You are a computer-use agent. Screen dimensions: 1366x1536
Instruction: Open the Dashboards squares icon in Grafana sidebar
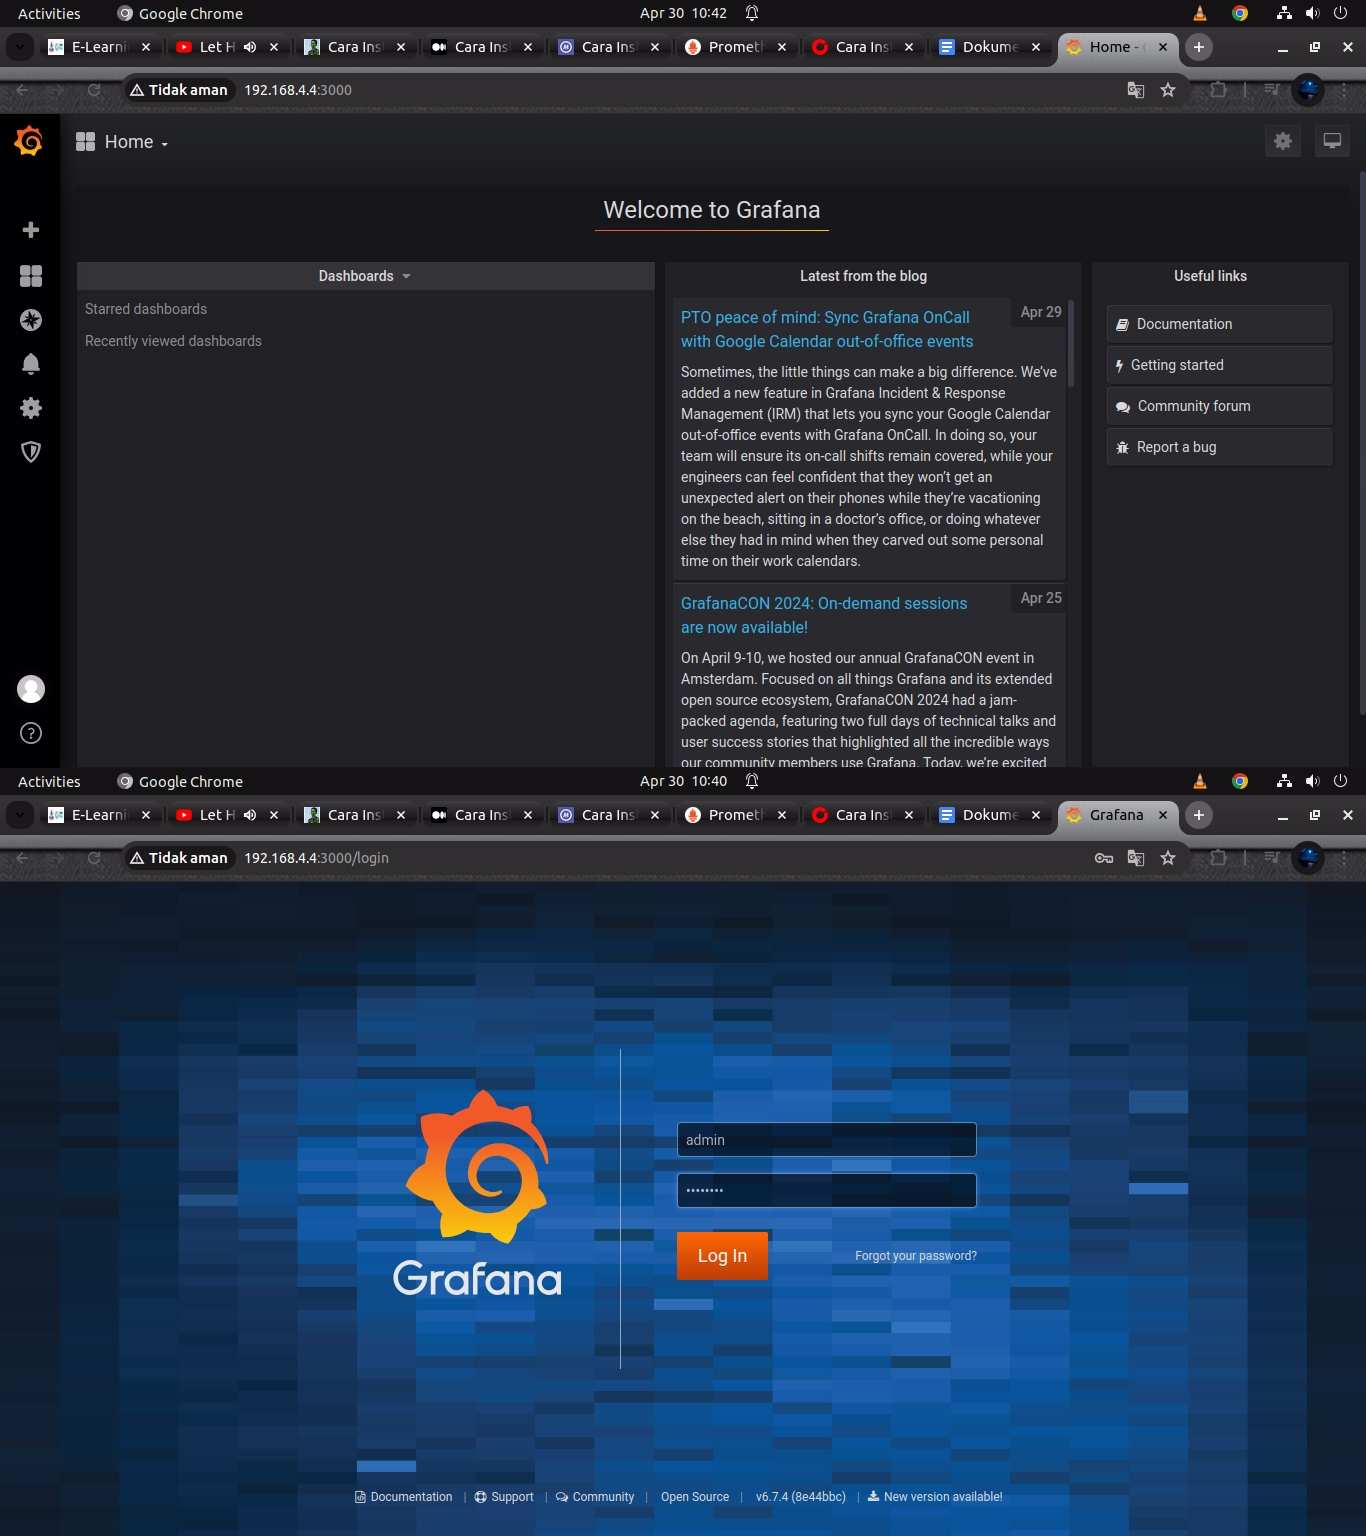[31, 276]
